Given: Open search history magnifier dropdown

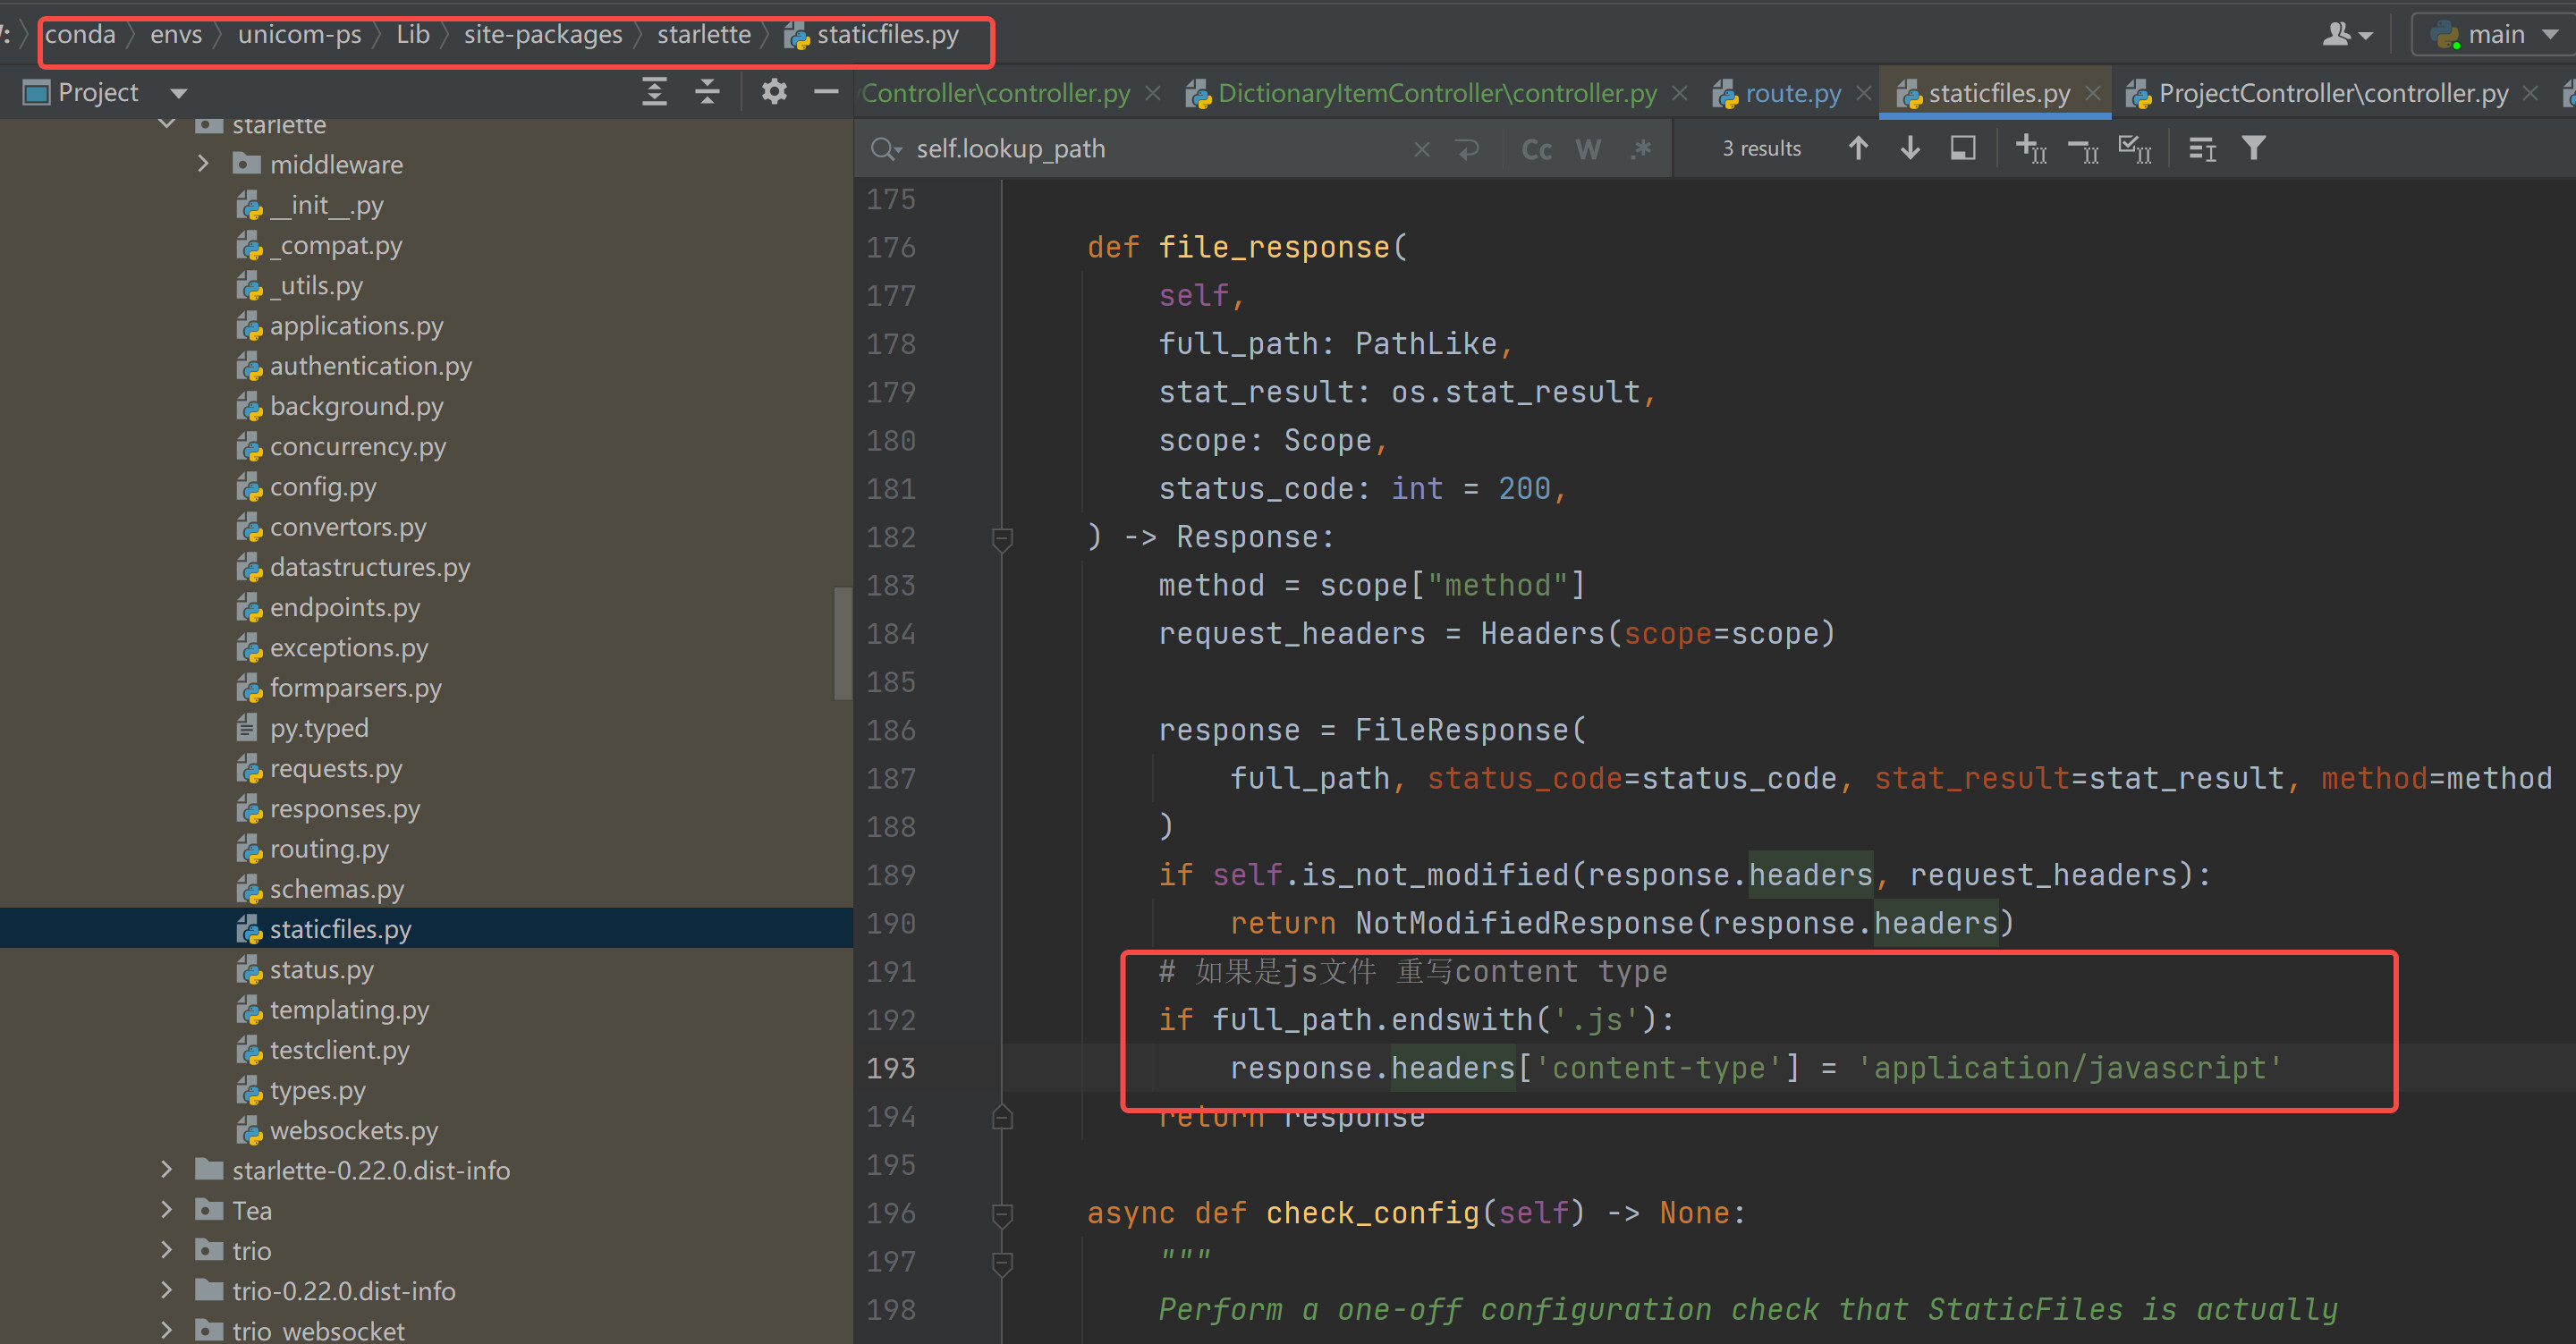Looking at the screenshot, I should click(x=886, y=149).
